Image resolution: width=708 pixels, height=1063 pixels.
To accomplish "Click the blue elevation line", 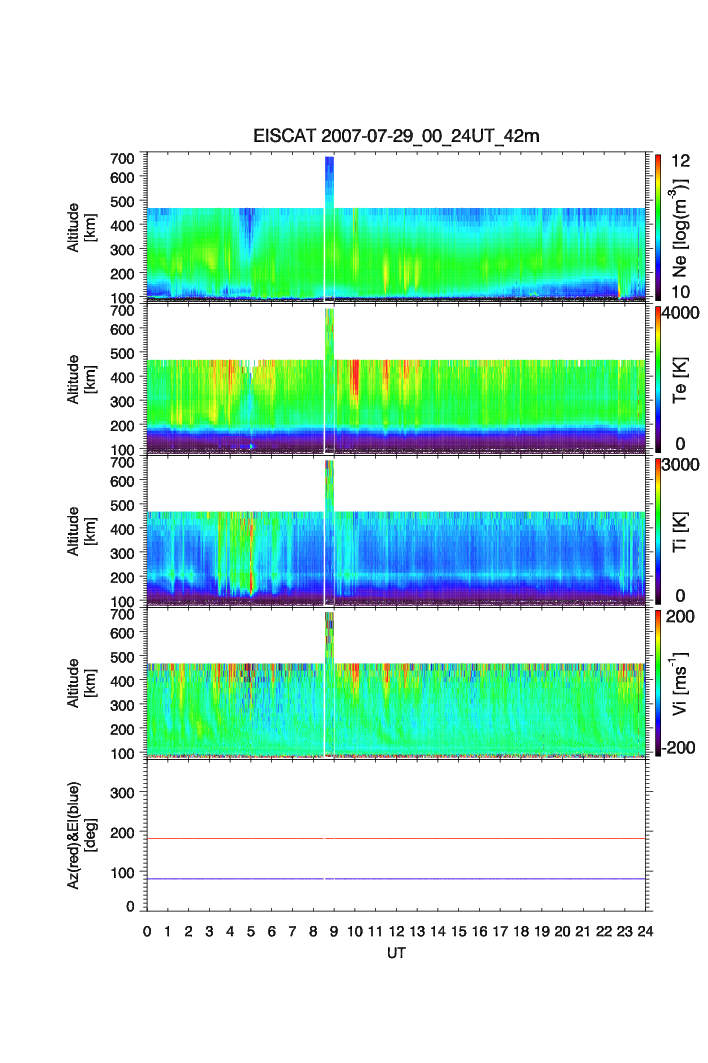I will click(400, 879).
